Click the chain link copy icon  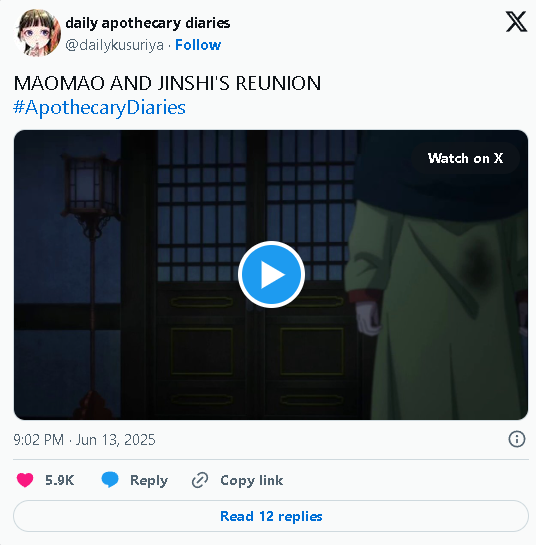[x=200, y=480]
